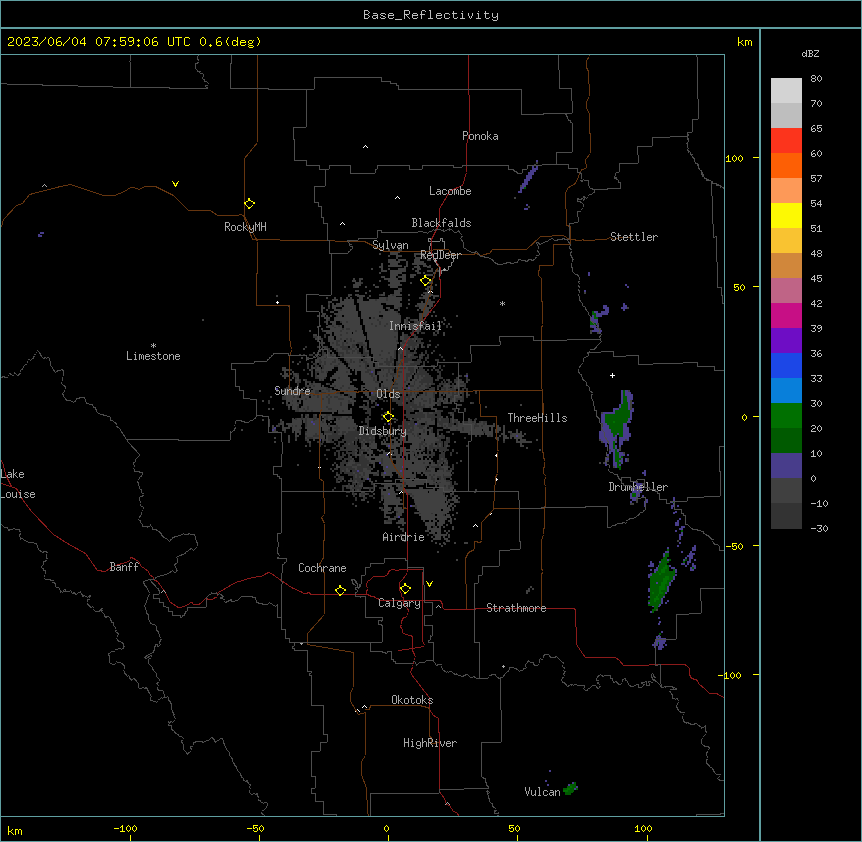The height and width of the screenshot is (842, 862).
Task: Select the pink 45-42 dBZ legend color
Action: coord(786,290)
